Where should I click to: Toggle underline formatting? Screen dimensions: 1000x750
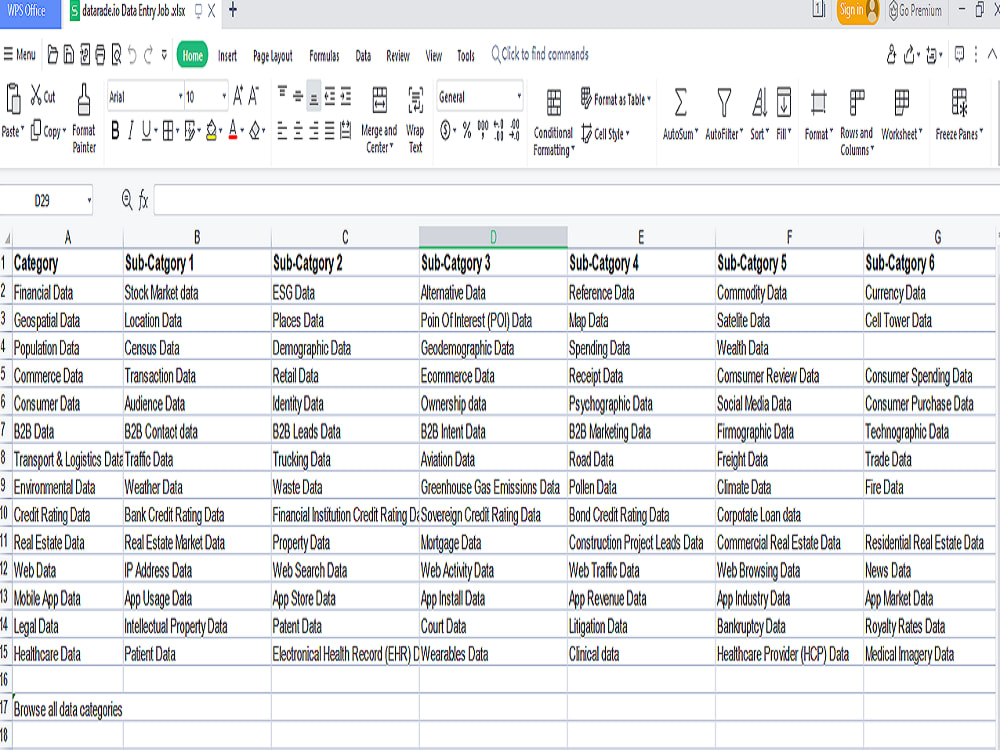[146, 131]
